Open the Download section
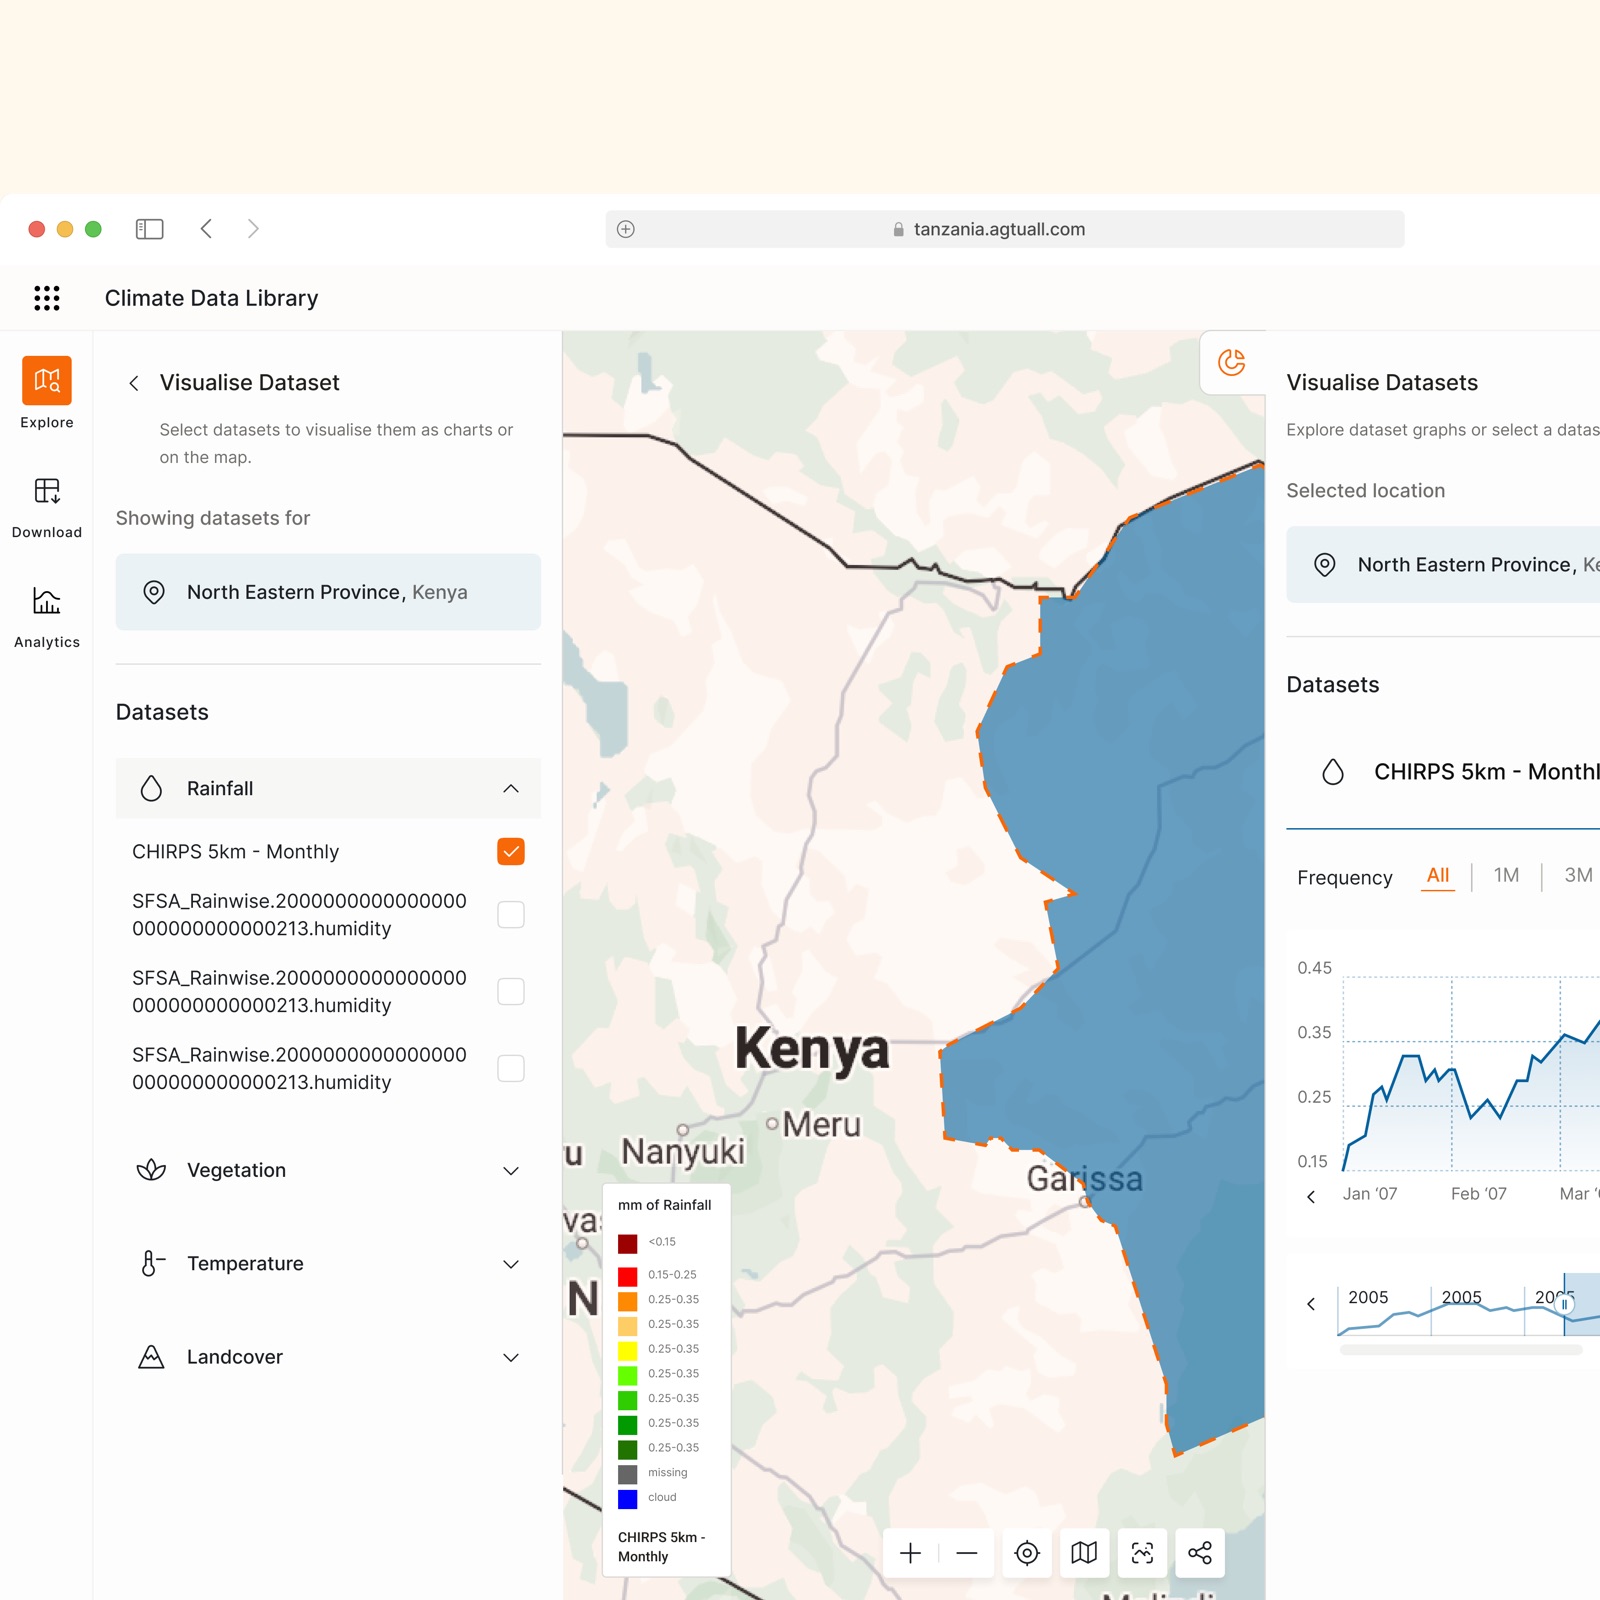Image resolution: width=1600 pixels, height=1600 pixels. coord(47,508)
